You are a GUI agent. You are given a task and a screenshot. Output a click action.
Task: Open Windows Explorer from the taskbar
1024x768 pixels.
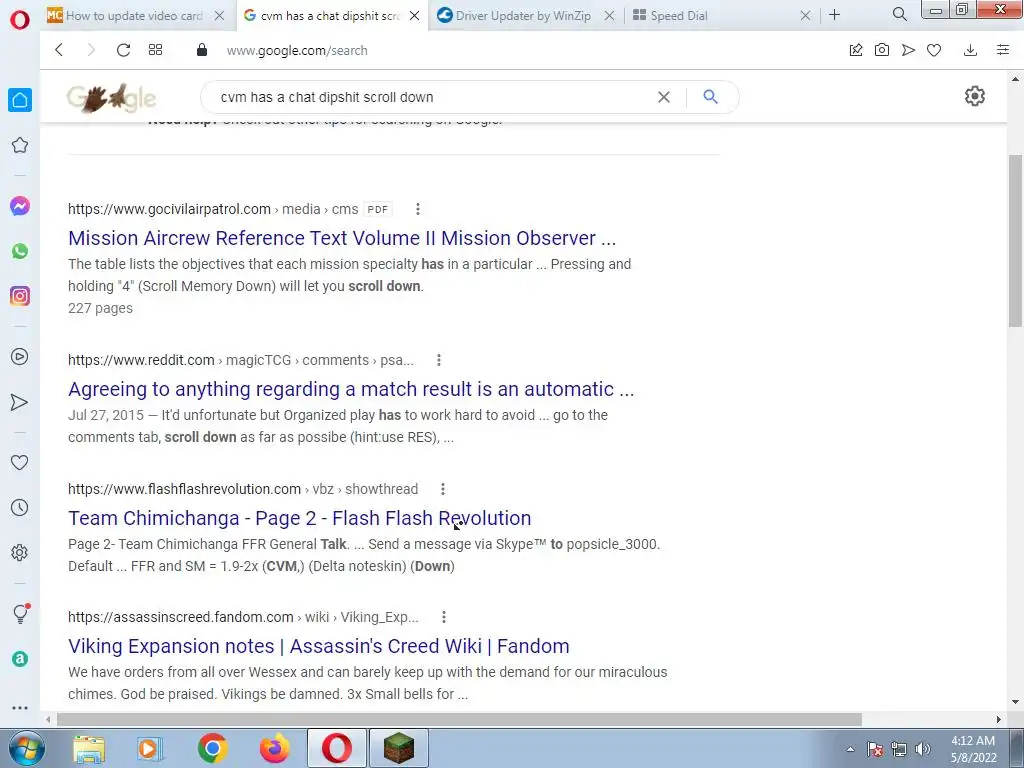89,748
